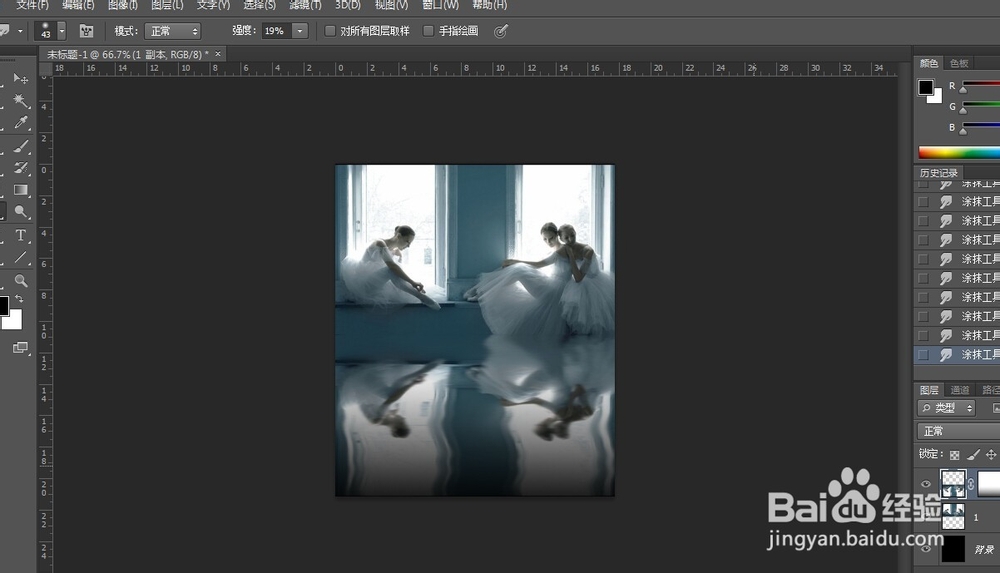Open the 强度 slider dropdown arrow

click(300, 31)
